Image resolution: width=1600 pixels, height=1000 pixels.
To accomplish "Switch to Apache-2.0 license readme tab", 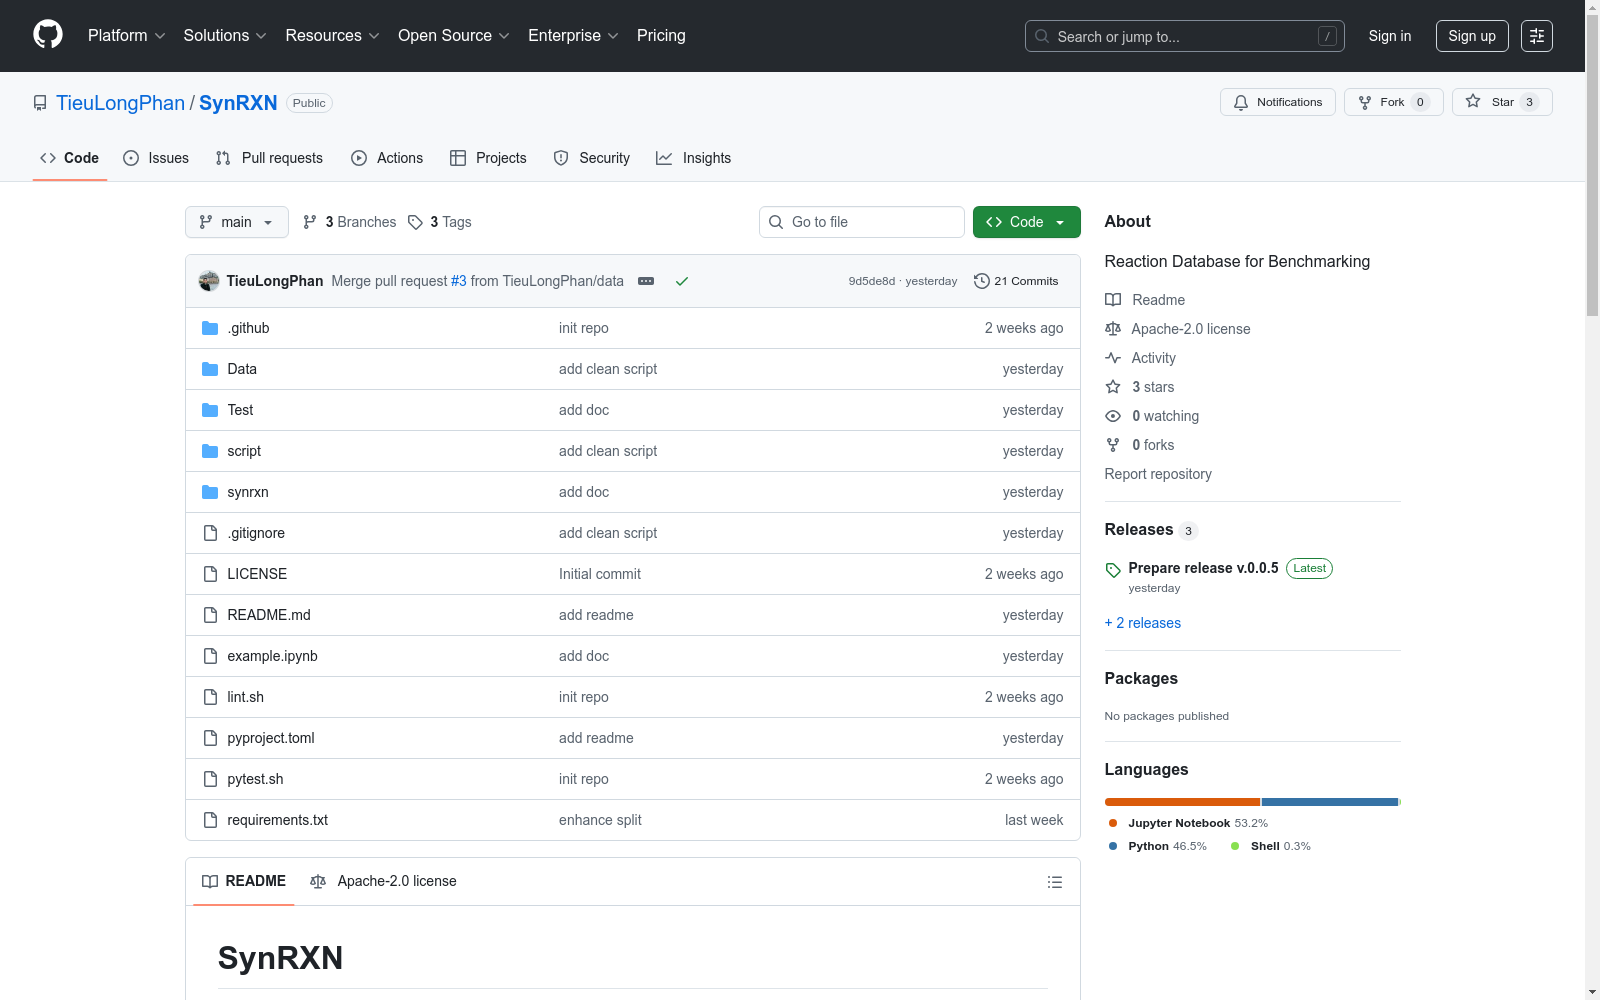I will (x=384, y=881).
